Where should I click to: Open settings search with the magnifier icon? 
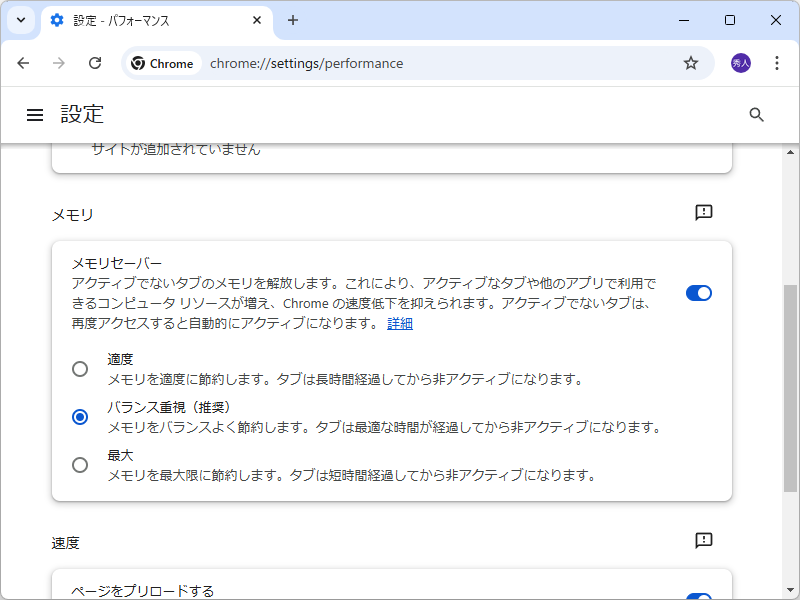(756, 114)
